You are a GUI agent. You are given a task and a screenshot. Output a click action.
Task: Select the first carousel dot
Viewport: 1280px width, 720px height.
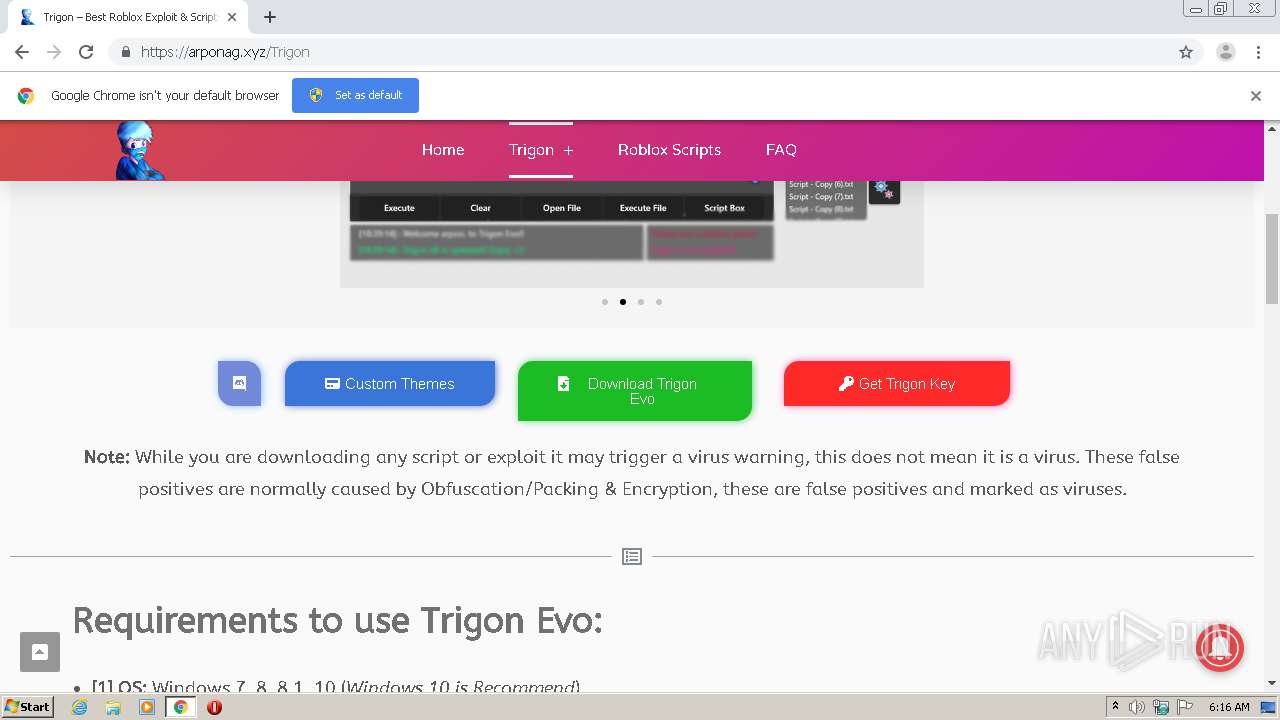click(x=605, y=302)
